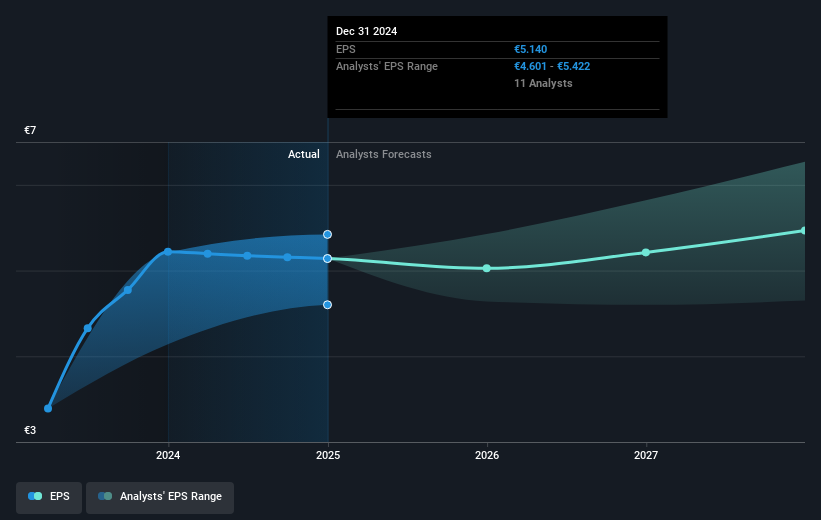Viewport: 821px width, 520px height.
Task: Click the upper analyst range marker at 2025
Action: (327, 235)
